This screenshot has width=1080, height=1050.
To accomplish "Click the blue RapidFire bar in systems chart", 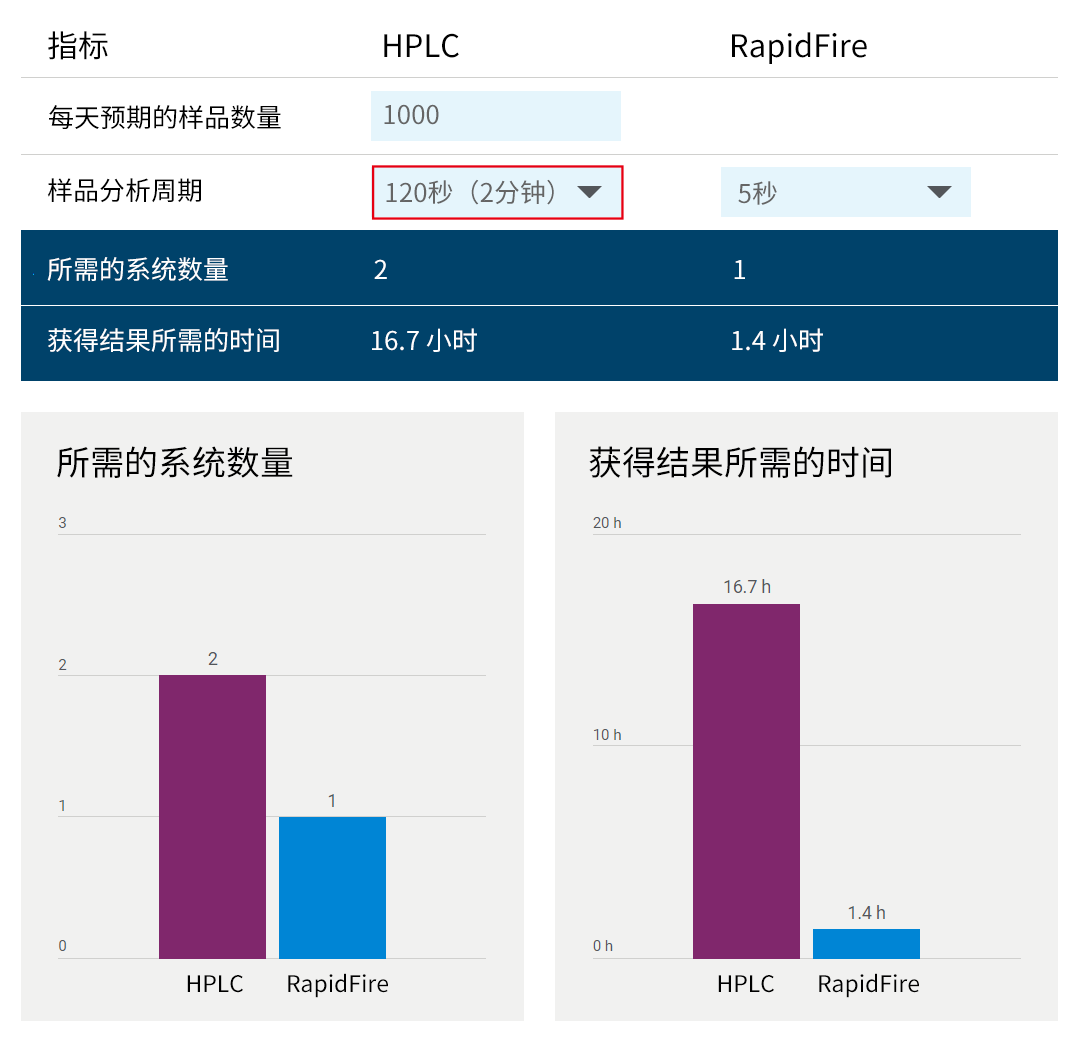I will (332, 887).
